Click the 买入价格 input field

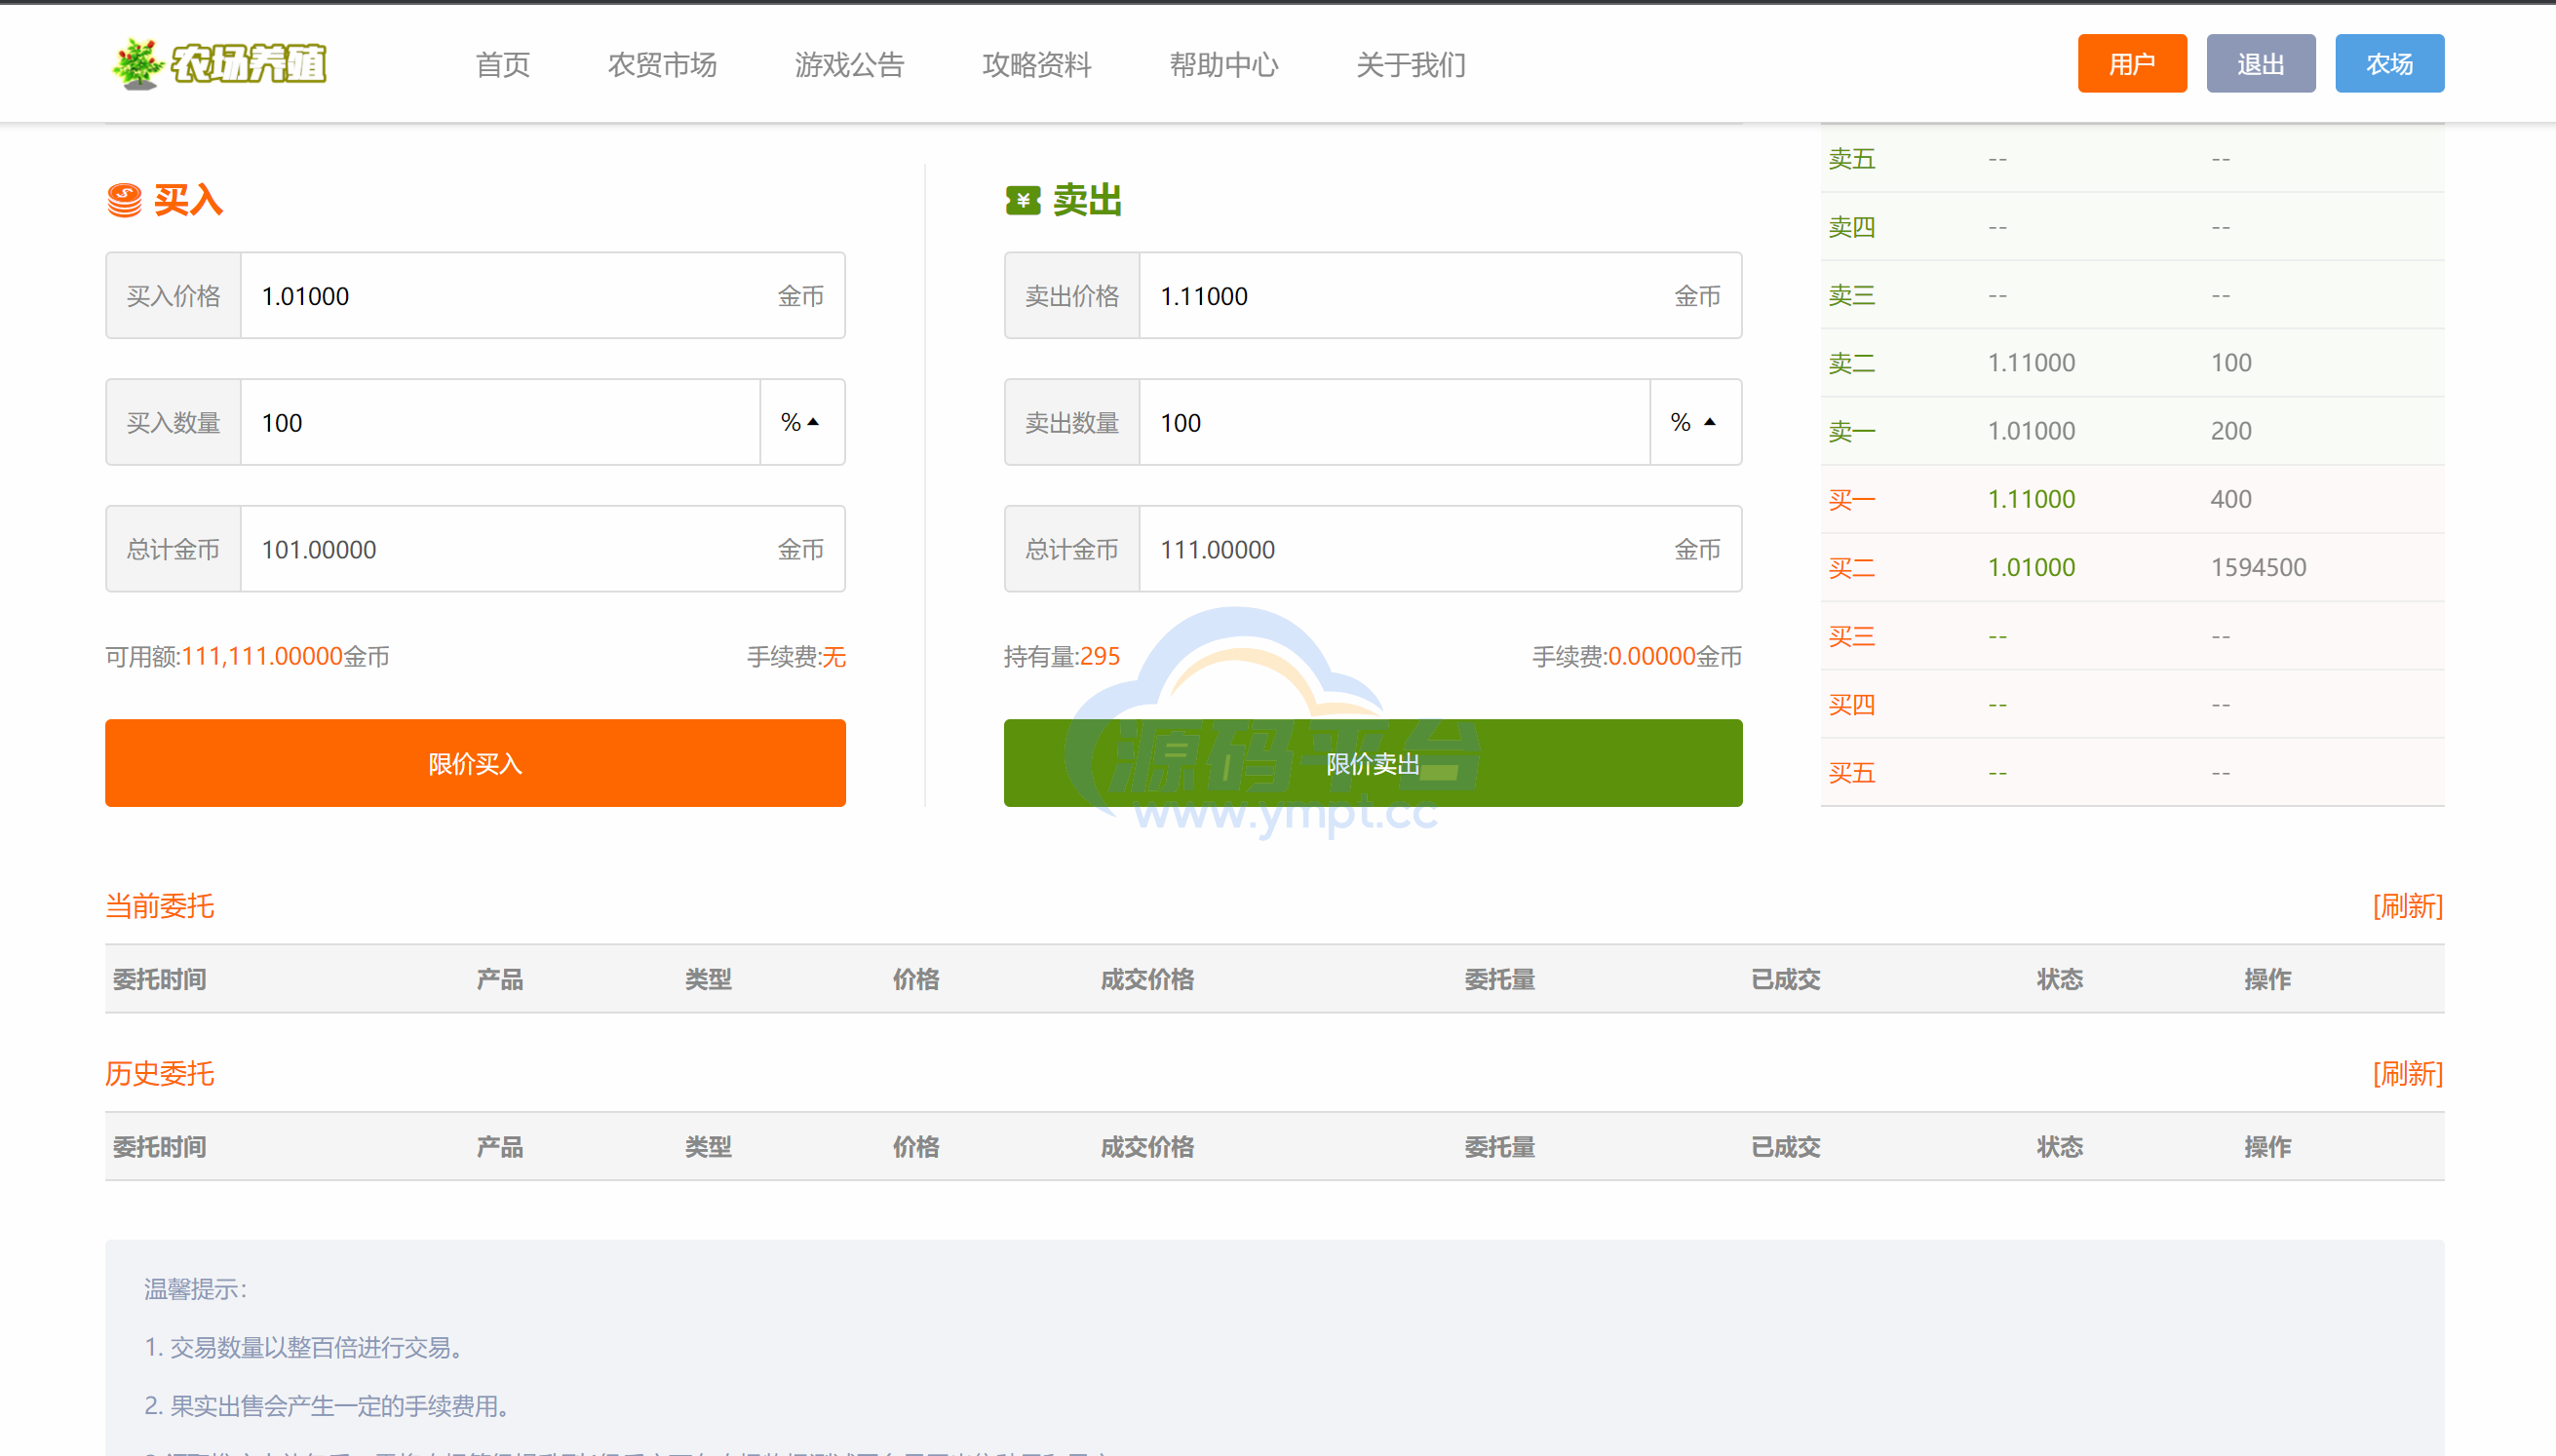click(x=500, y=296)
